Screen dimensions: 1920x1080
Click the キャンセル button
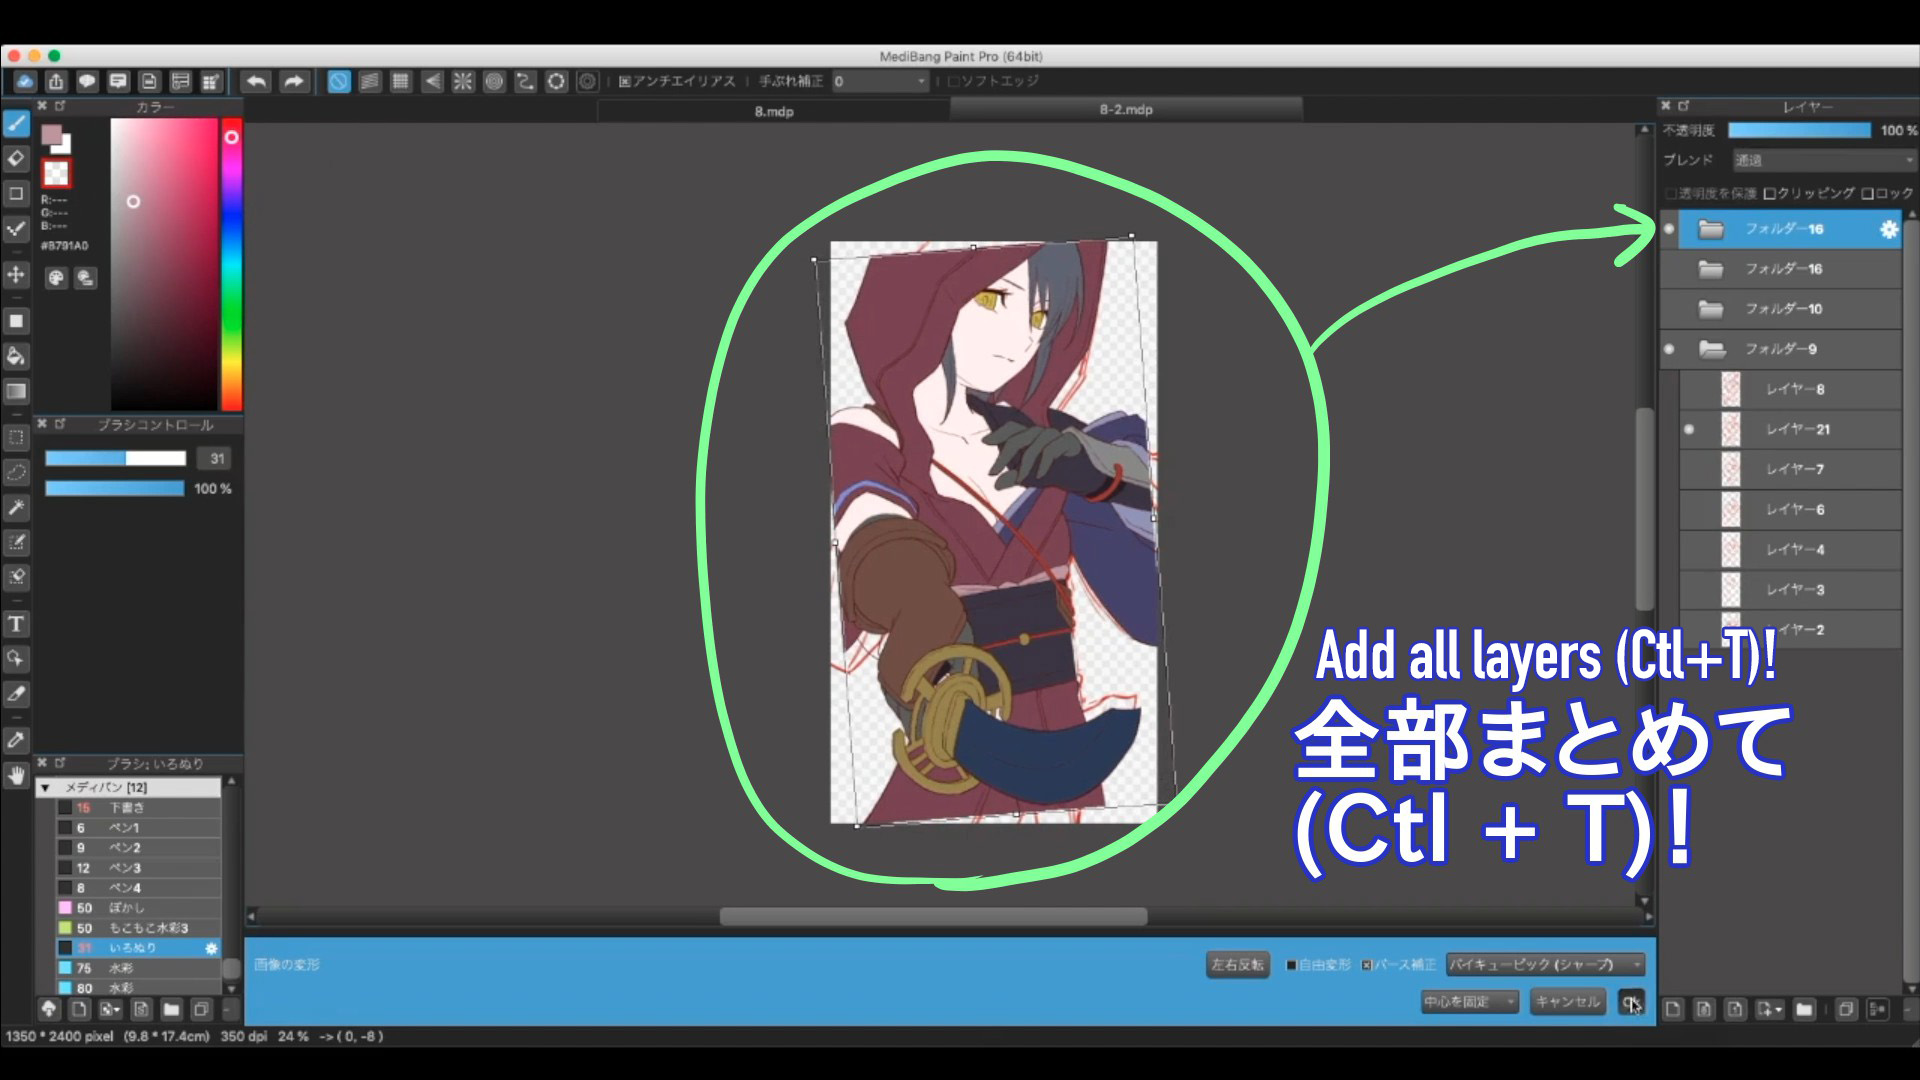(x=1567, y=1001)
